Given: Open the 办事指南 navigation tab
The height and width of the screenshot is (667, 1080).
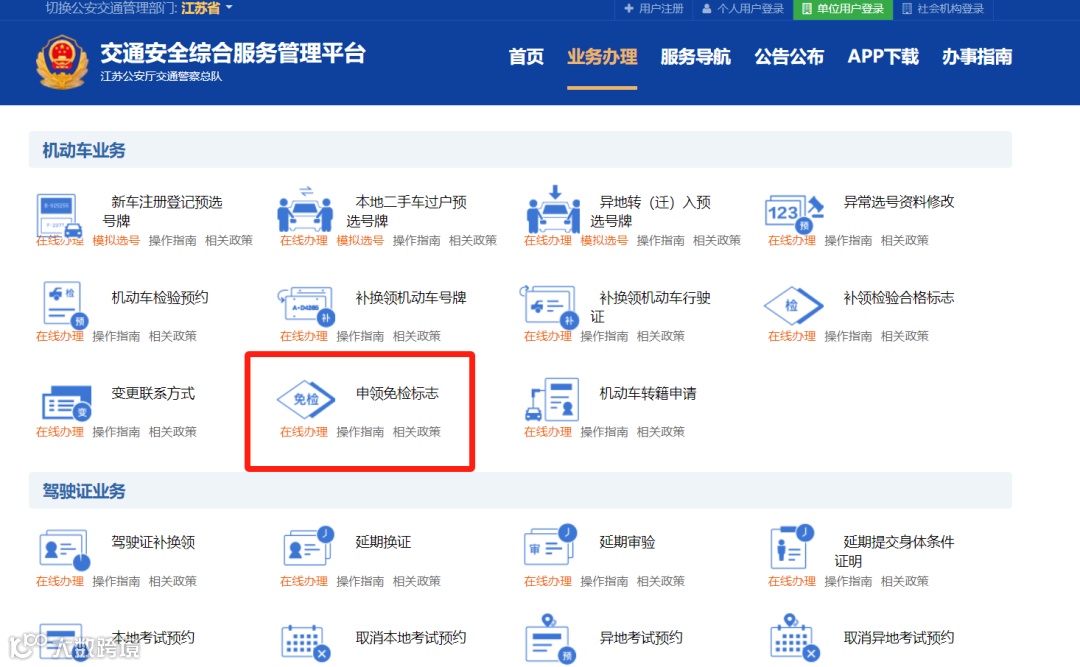Looking at the screenshot, I should click(977, 57).
